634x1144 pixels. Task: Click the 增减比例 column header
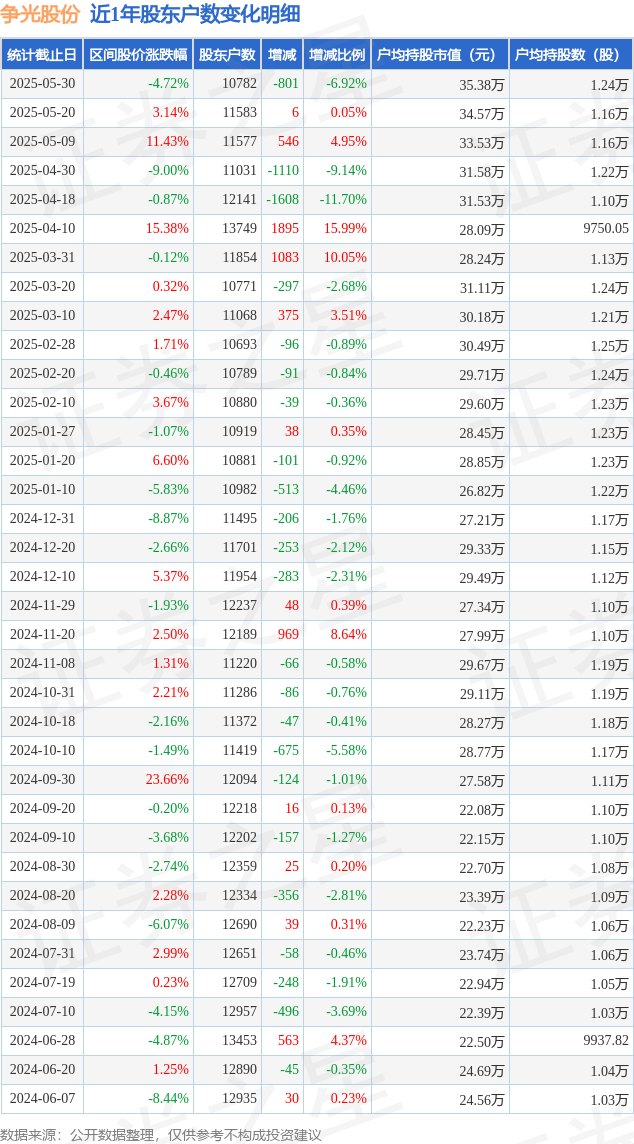point(337,55)
